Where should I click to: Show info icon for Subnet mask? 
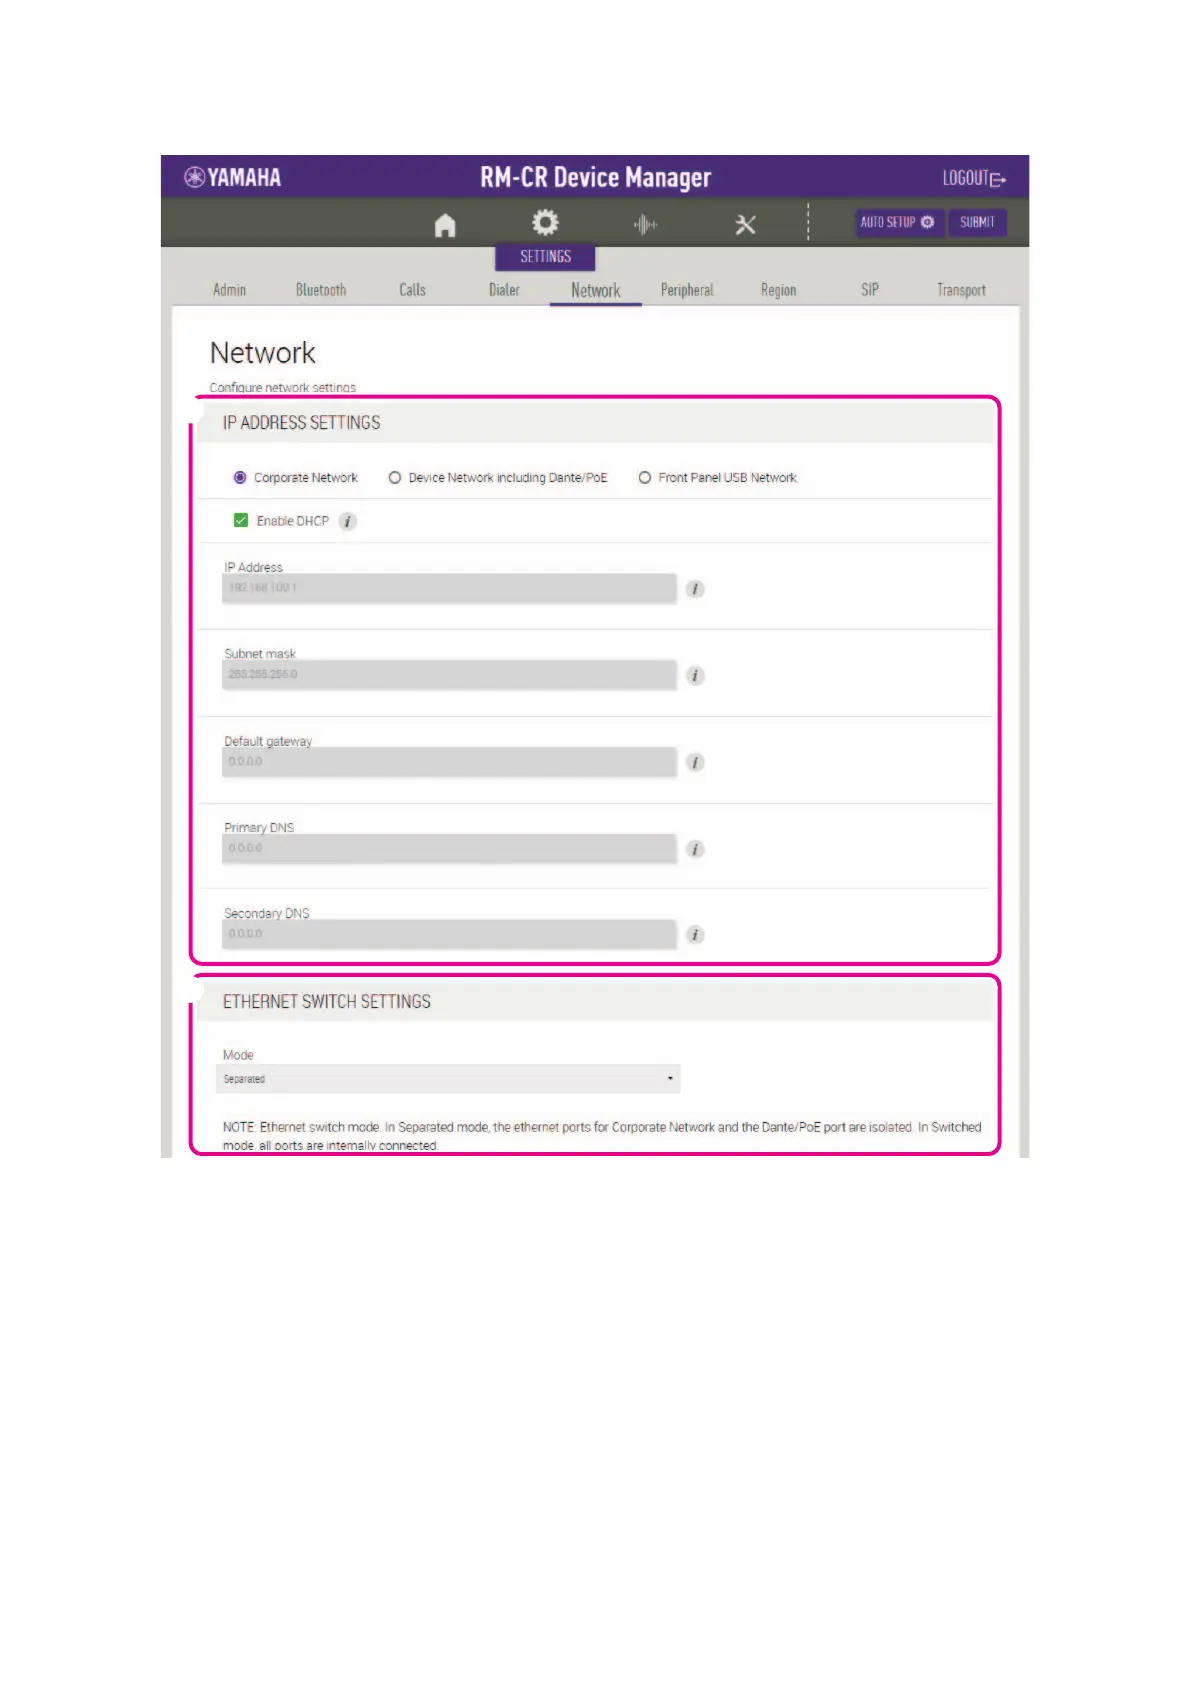point(695,676)
